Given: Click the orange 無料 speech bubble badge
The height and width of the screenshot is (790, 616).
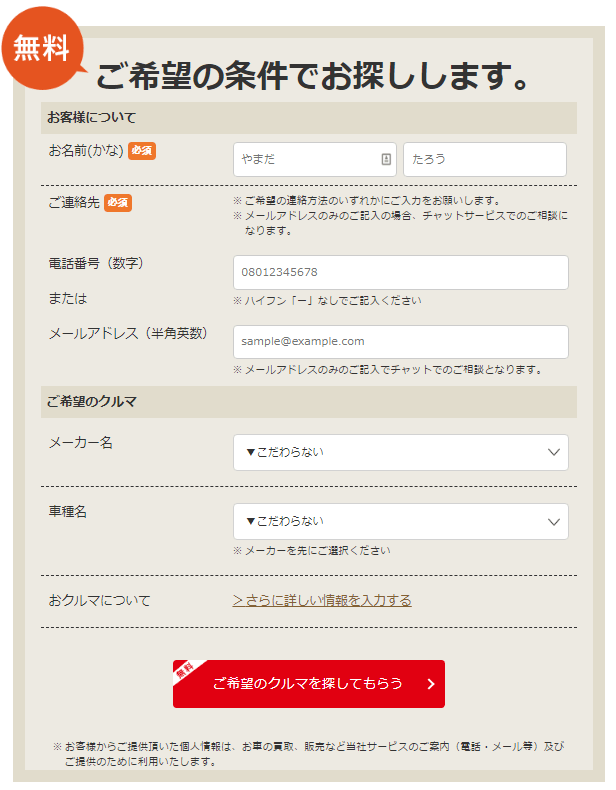Looking at the screenshot, I should pyautogui.click(x=43, y=49).
